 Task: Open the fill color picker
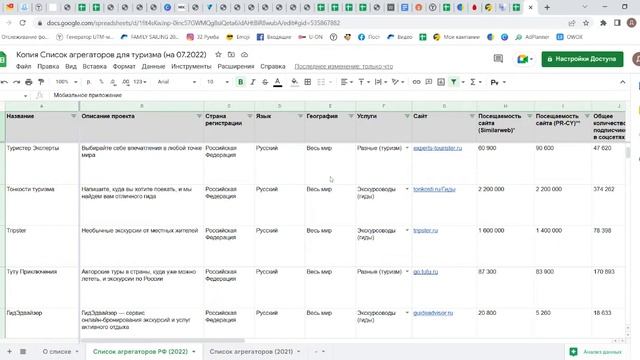click(294, 82)
